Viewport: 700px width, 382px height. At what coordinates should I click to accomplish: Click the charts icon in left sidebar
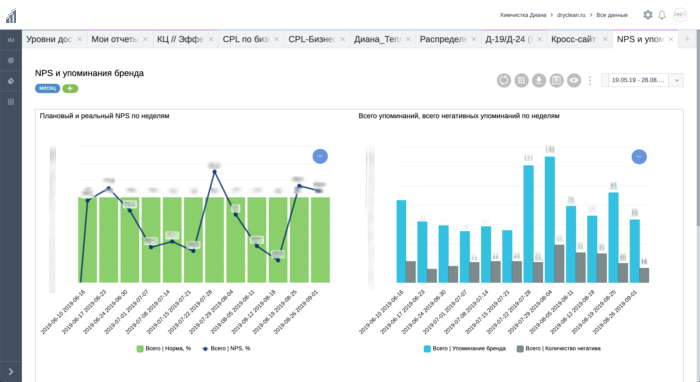tap(11, 40)
